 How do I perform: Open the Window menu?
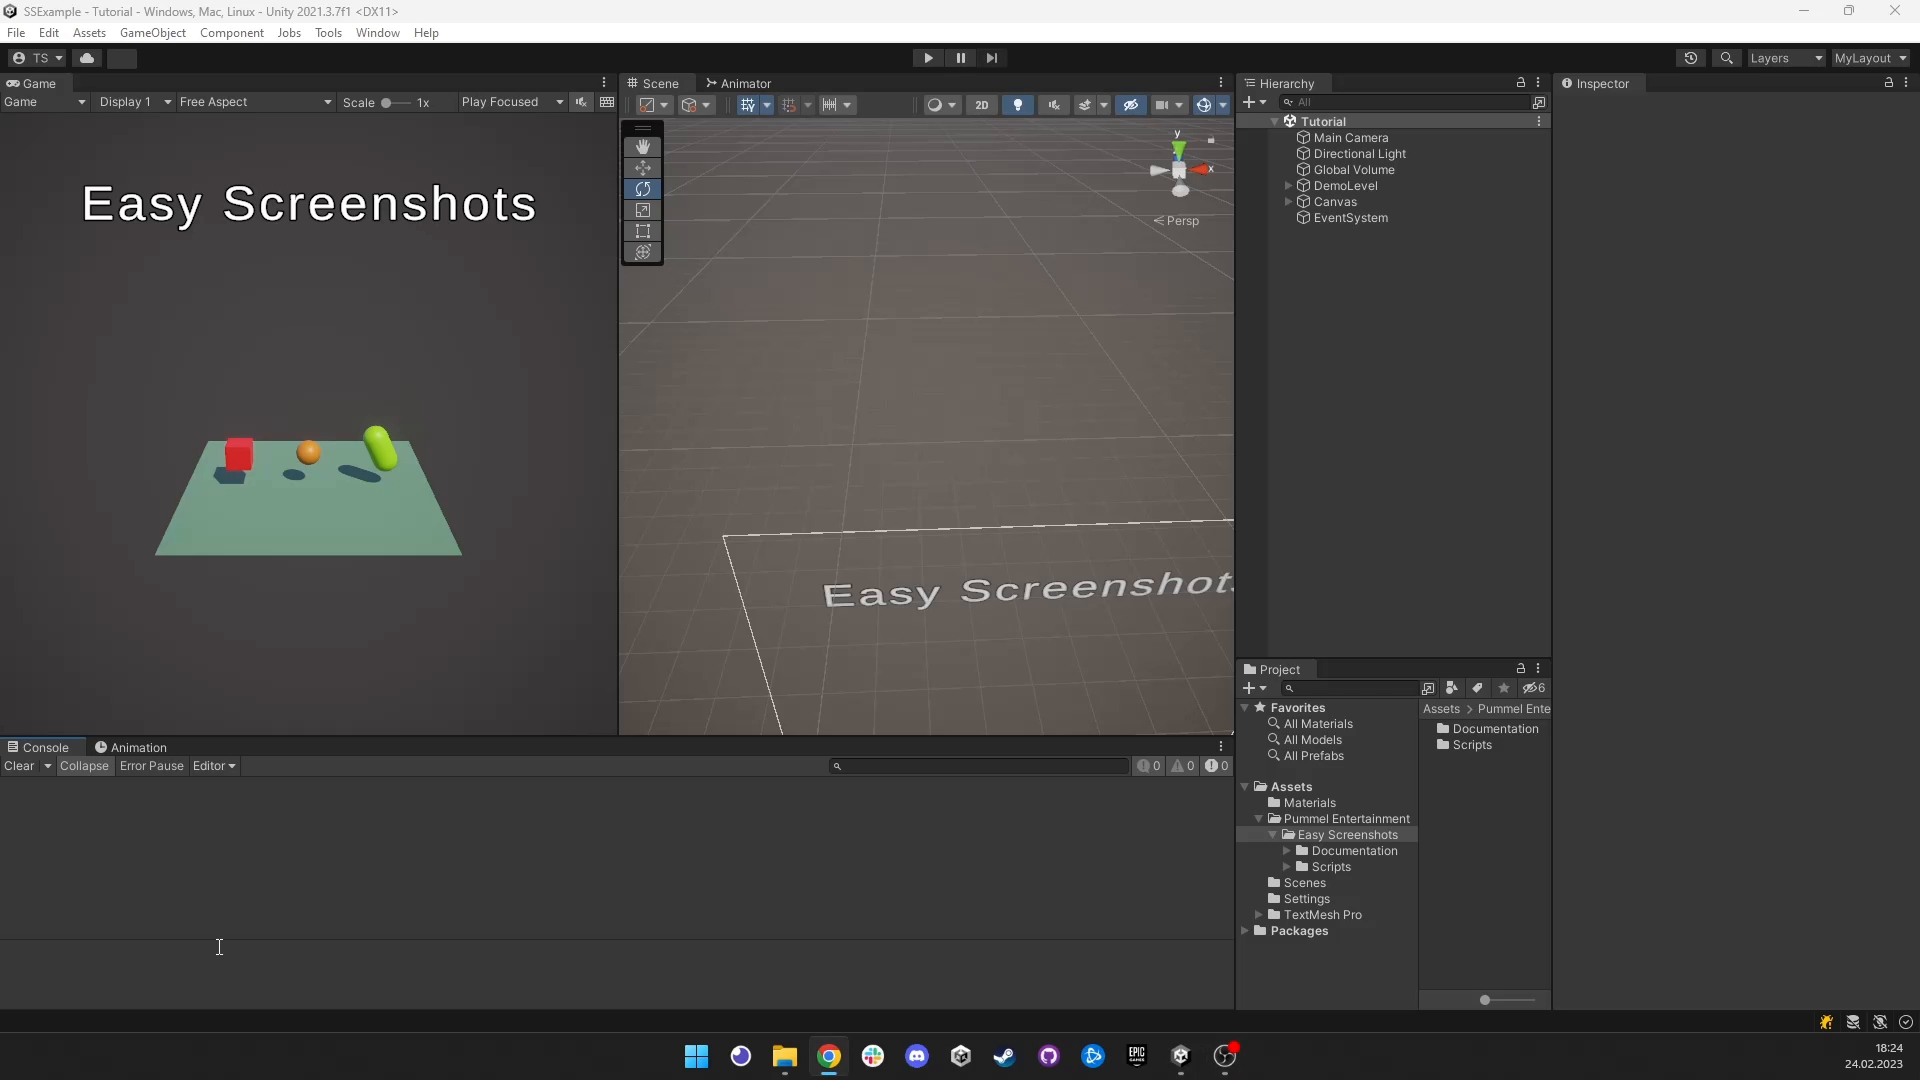(x=377, y=33)
